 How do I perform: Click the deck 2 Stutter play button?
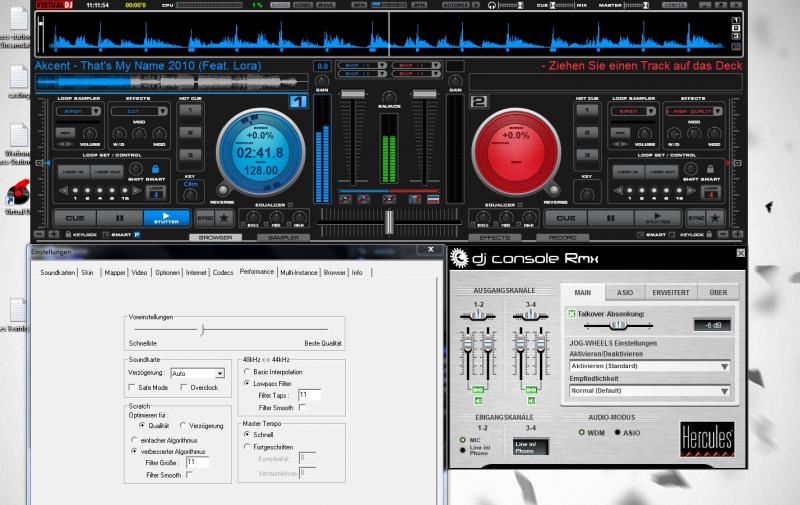pyautogui.click(x=657, y=218)
